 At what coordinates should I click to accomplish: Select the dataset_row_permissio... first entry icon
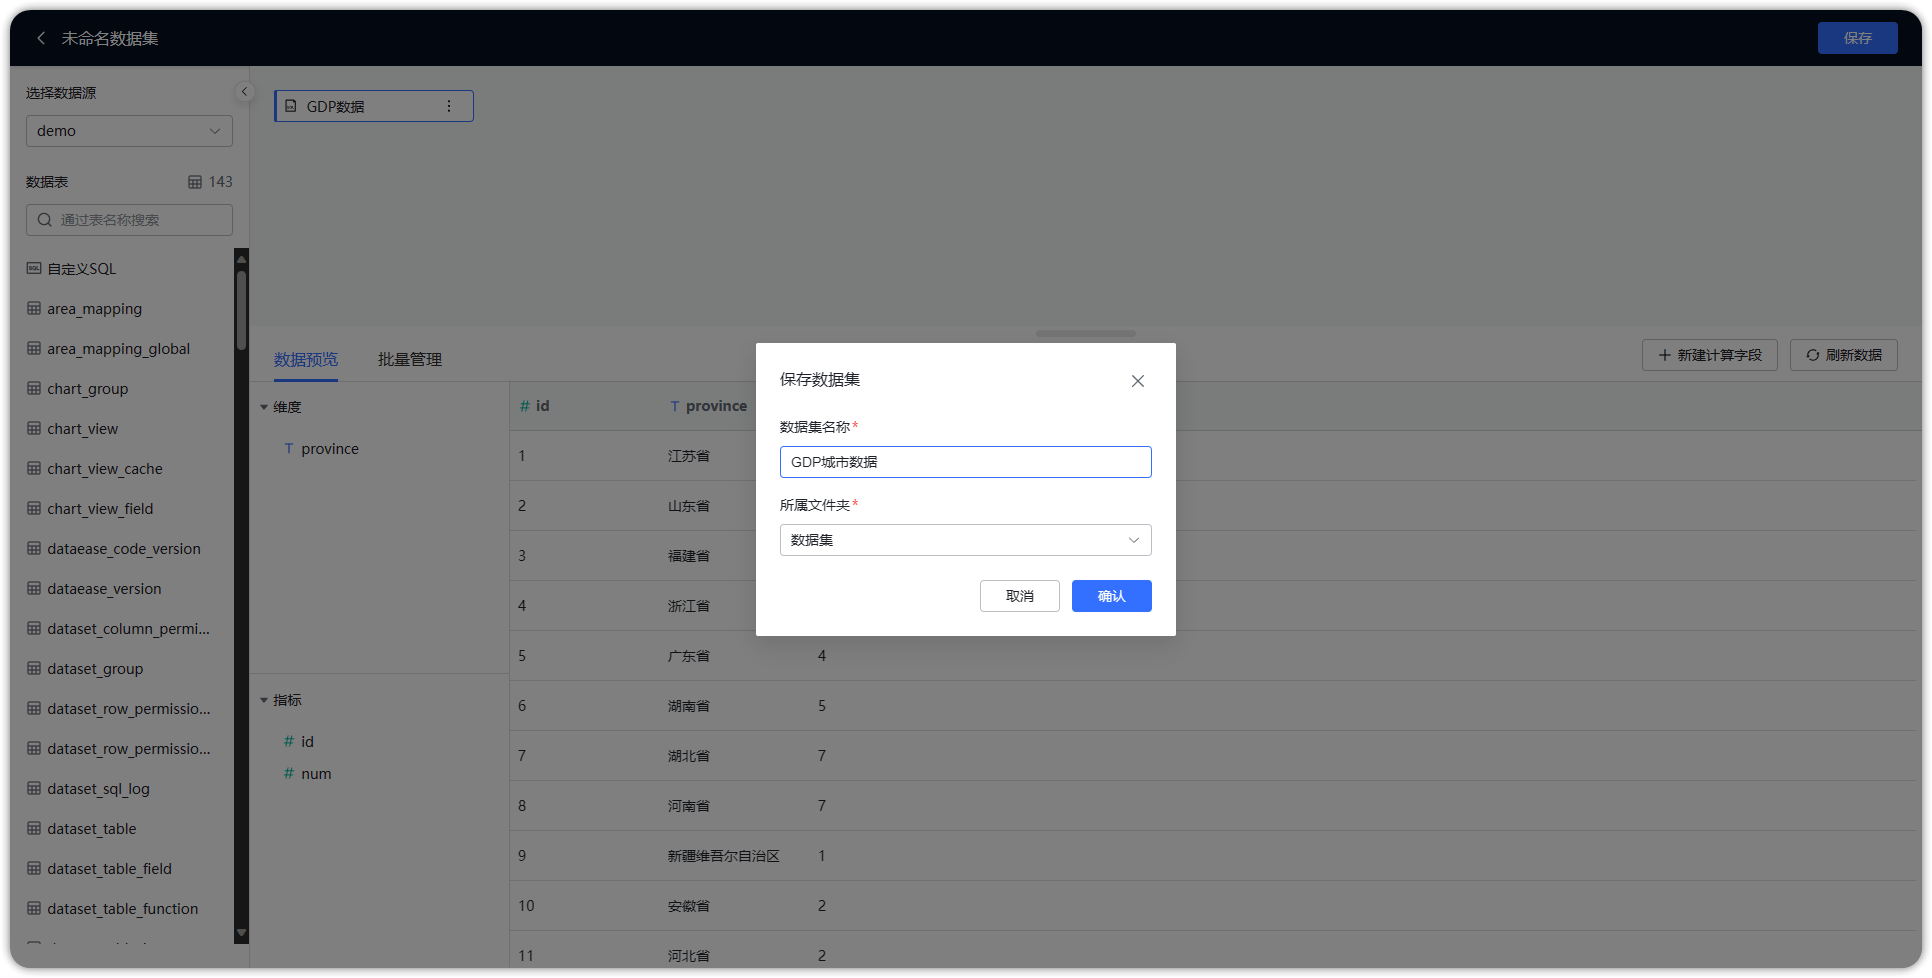[34, 708]
